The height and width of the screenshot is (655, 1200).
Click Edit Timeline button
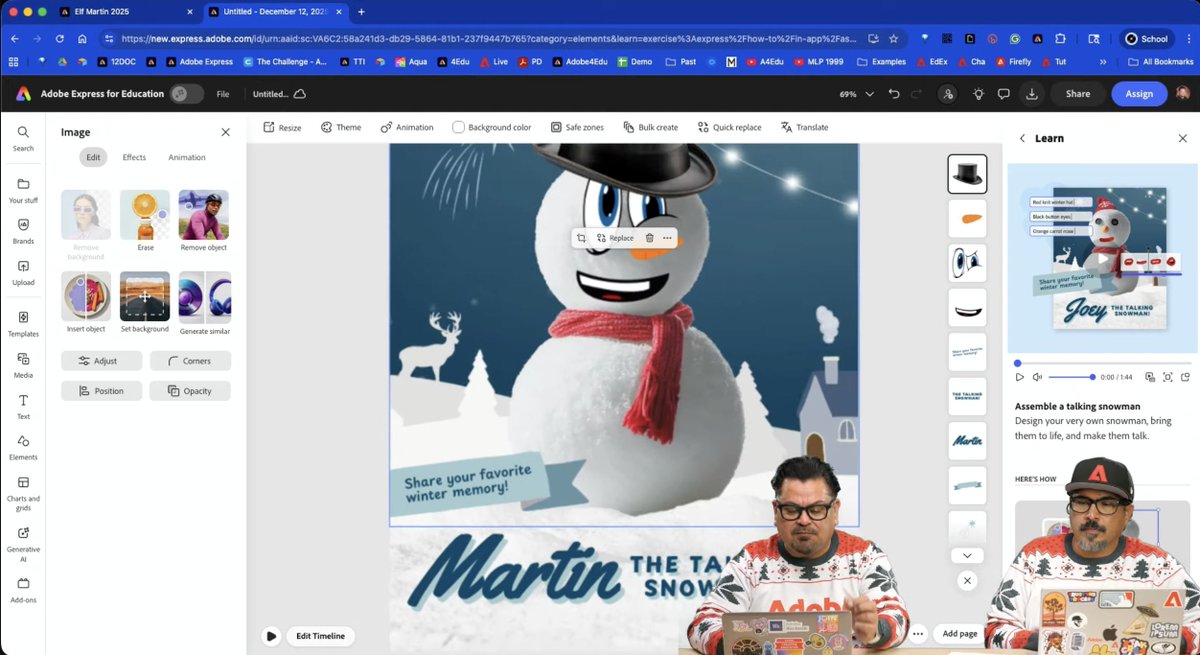pos(320,636)
